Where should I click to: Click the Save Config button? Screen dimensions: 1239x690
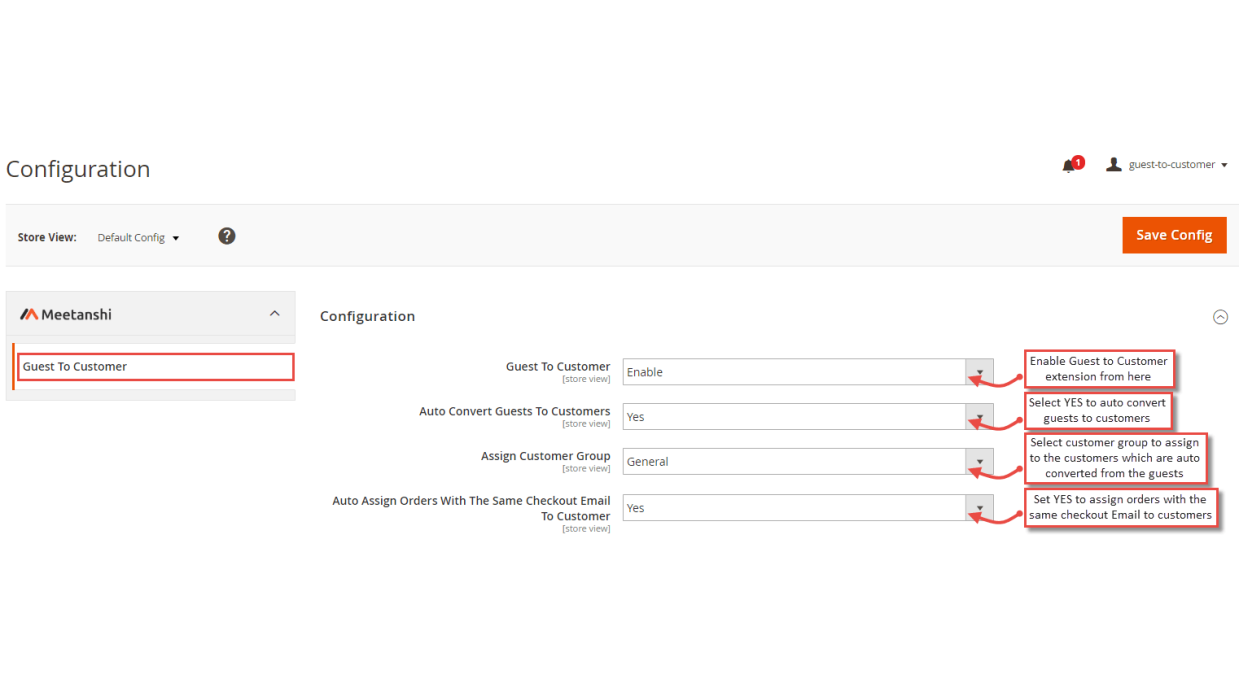click(1174, 235)
